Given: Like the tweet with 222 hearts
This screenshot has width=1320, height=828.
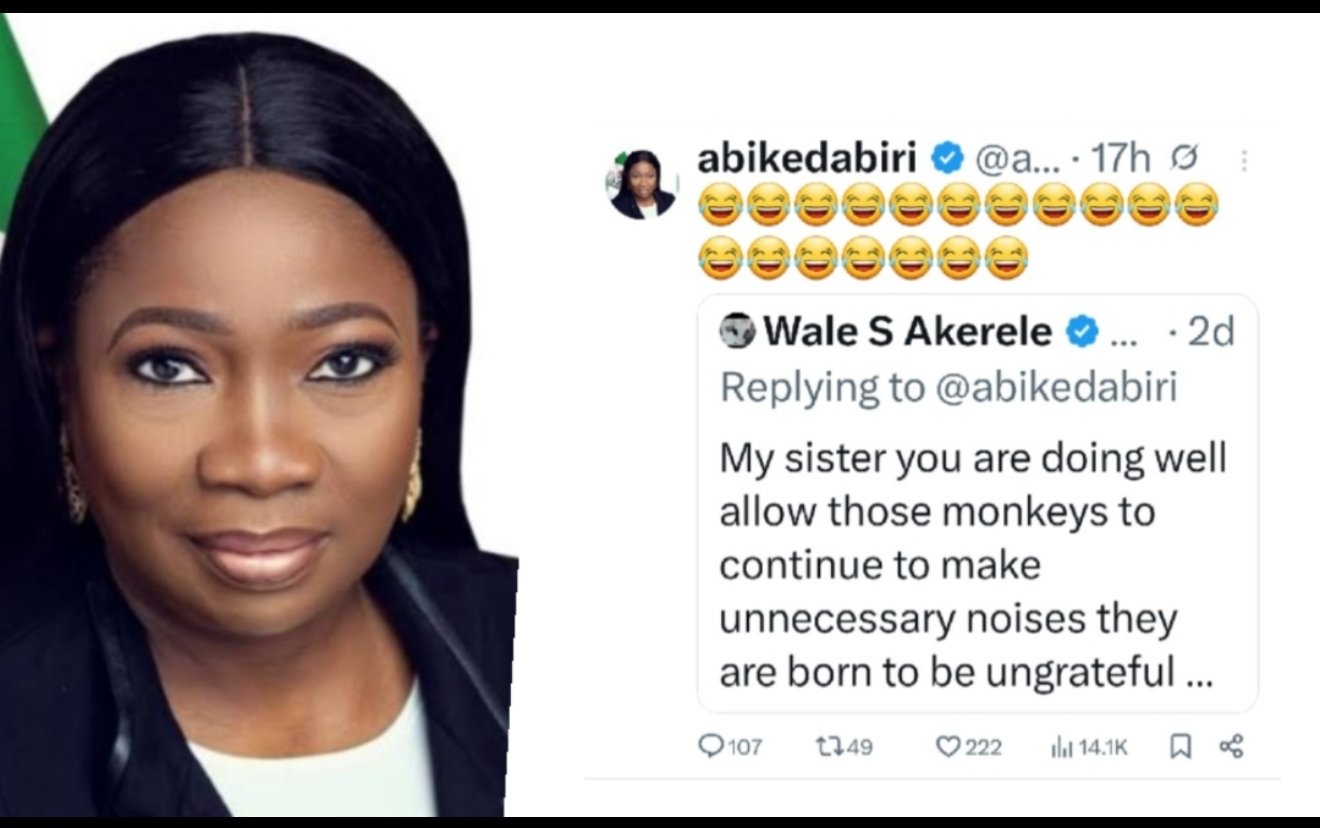Looking at the screenshot, I should tap(948, 746).
